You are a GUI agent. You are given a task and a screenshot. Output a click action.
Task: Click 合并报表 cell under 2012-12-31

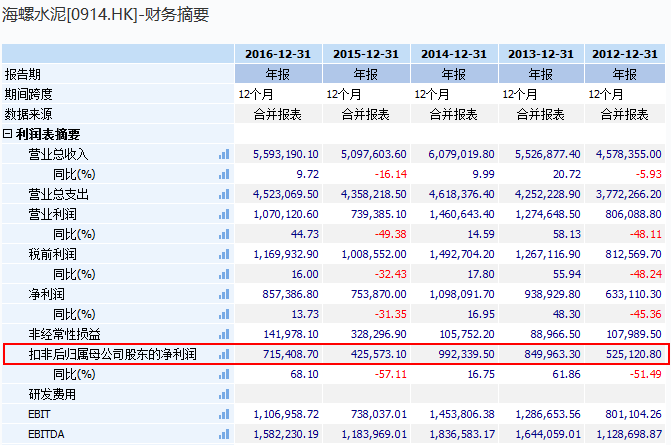pos(625,114)
